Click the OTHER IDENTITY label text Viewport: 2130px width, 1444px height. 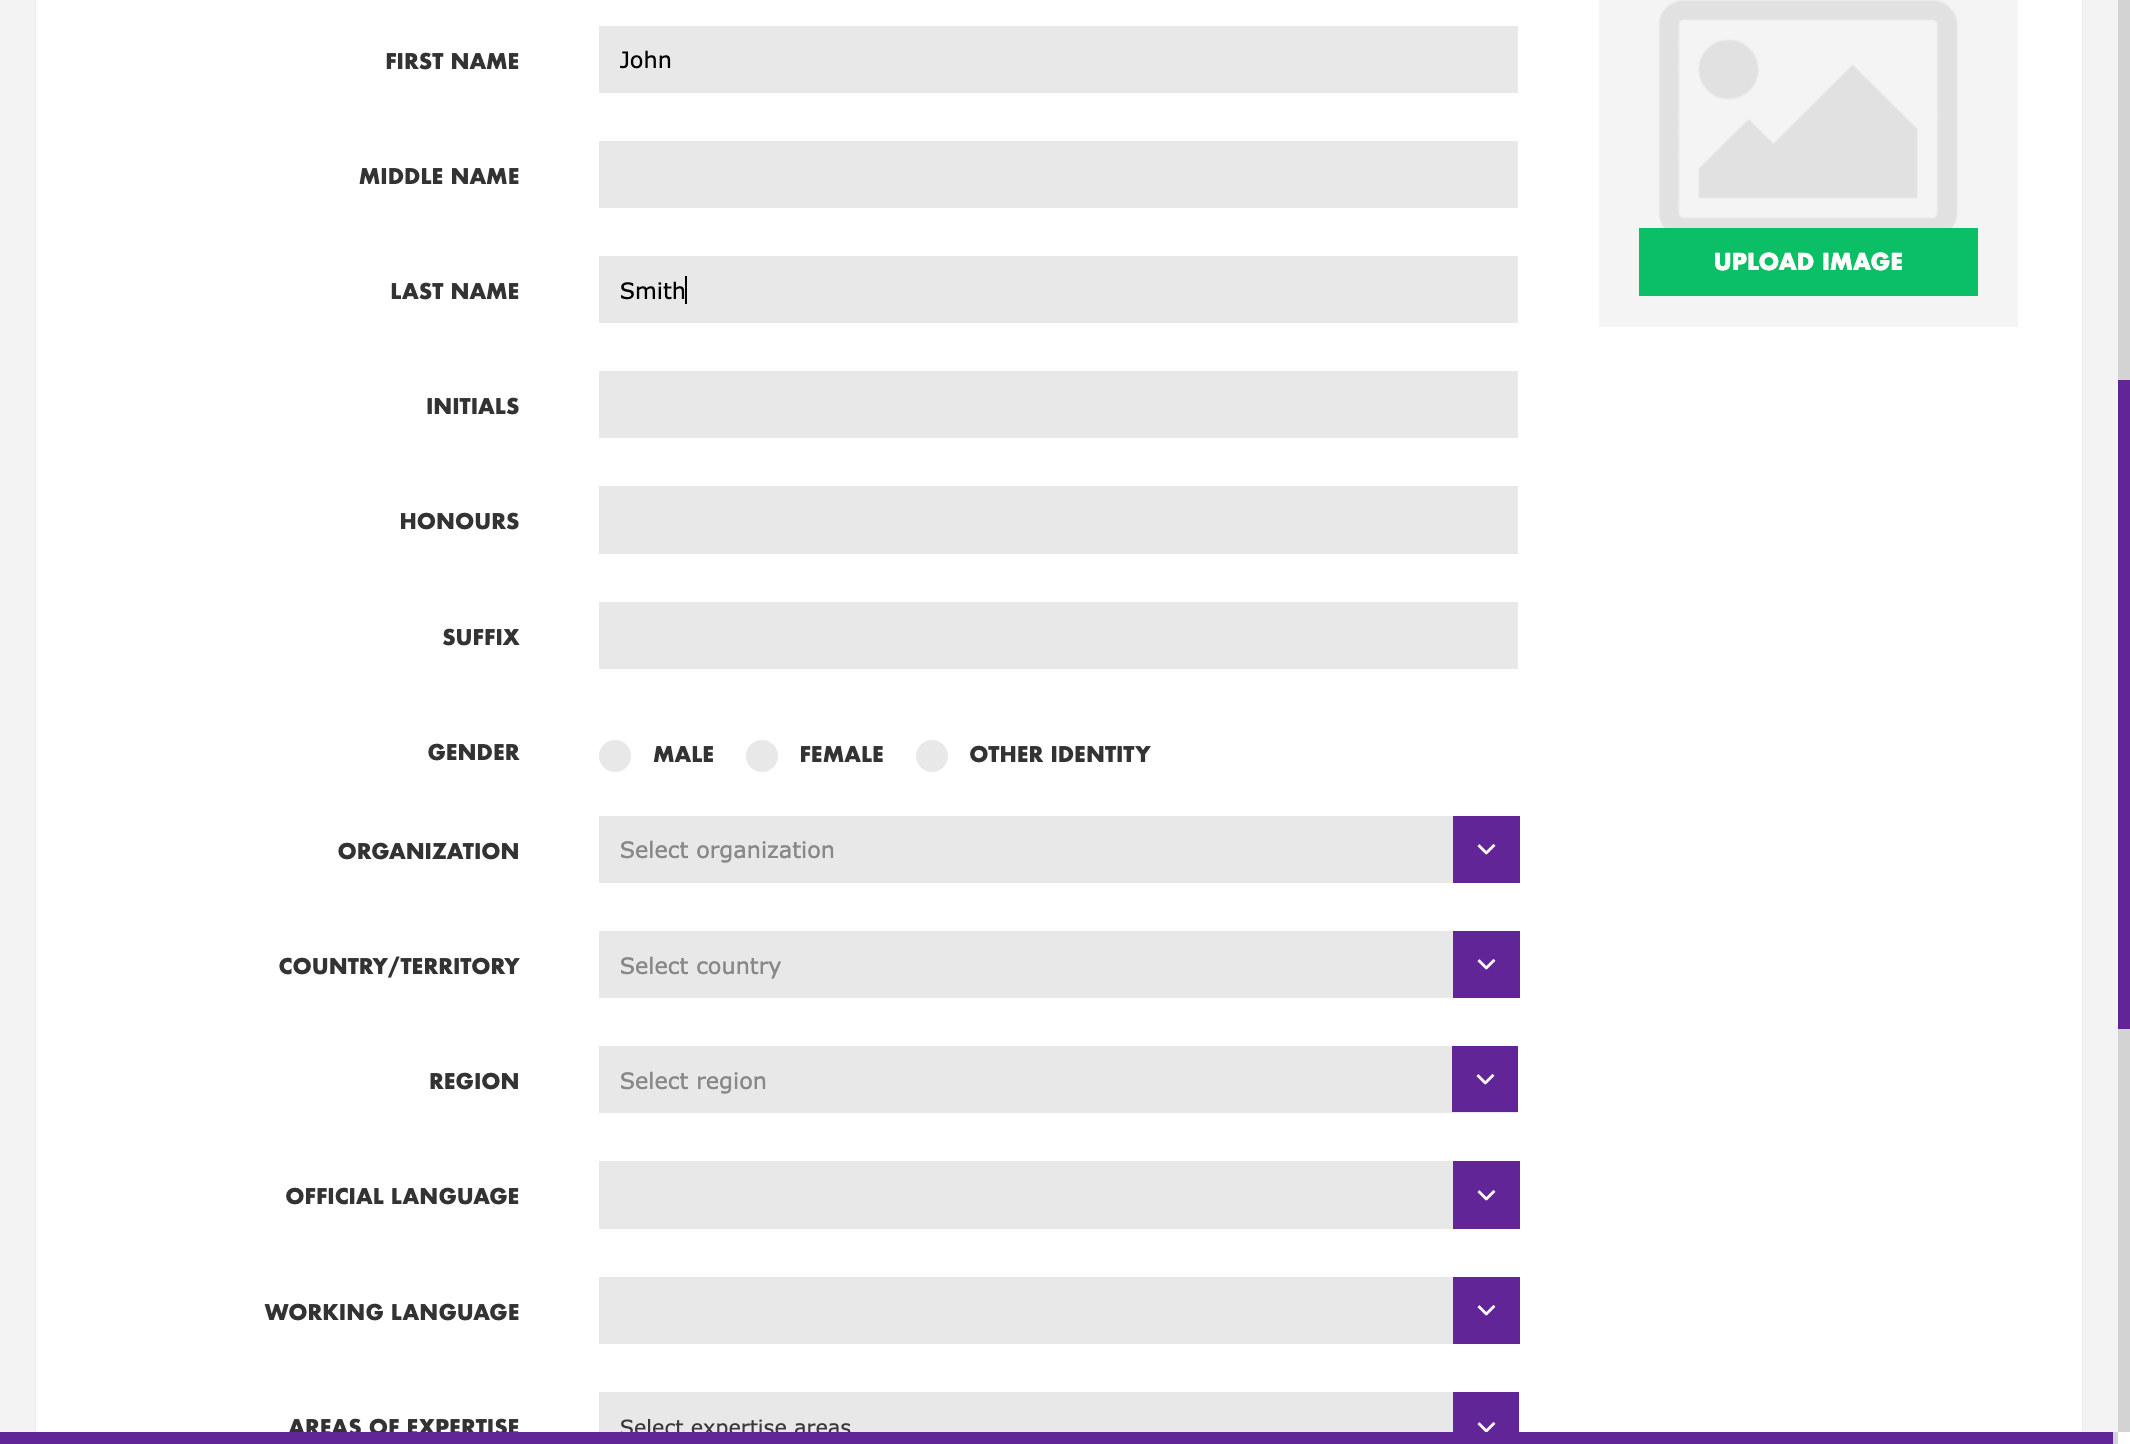(1060, 755)
